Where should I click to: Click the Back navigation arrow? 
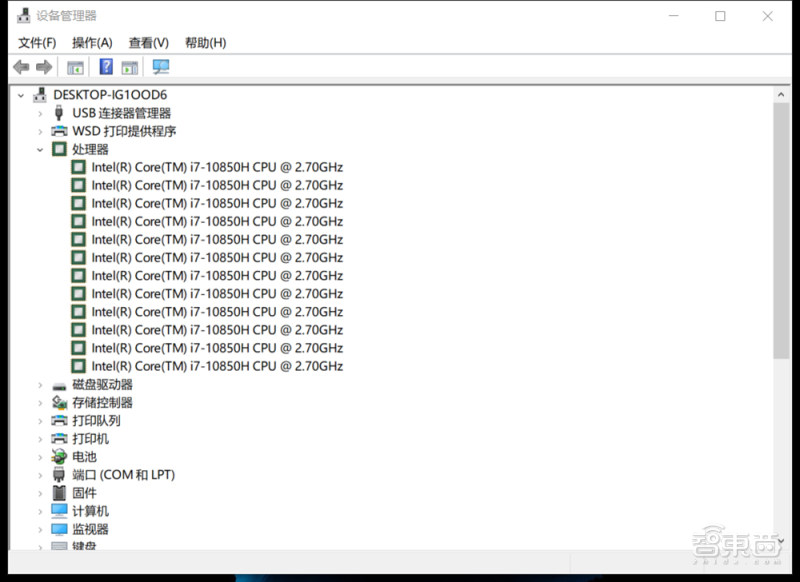(21, 66)
